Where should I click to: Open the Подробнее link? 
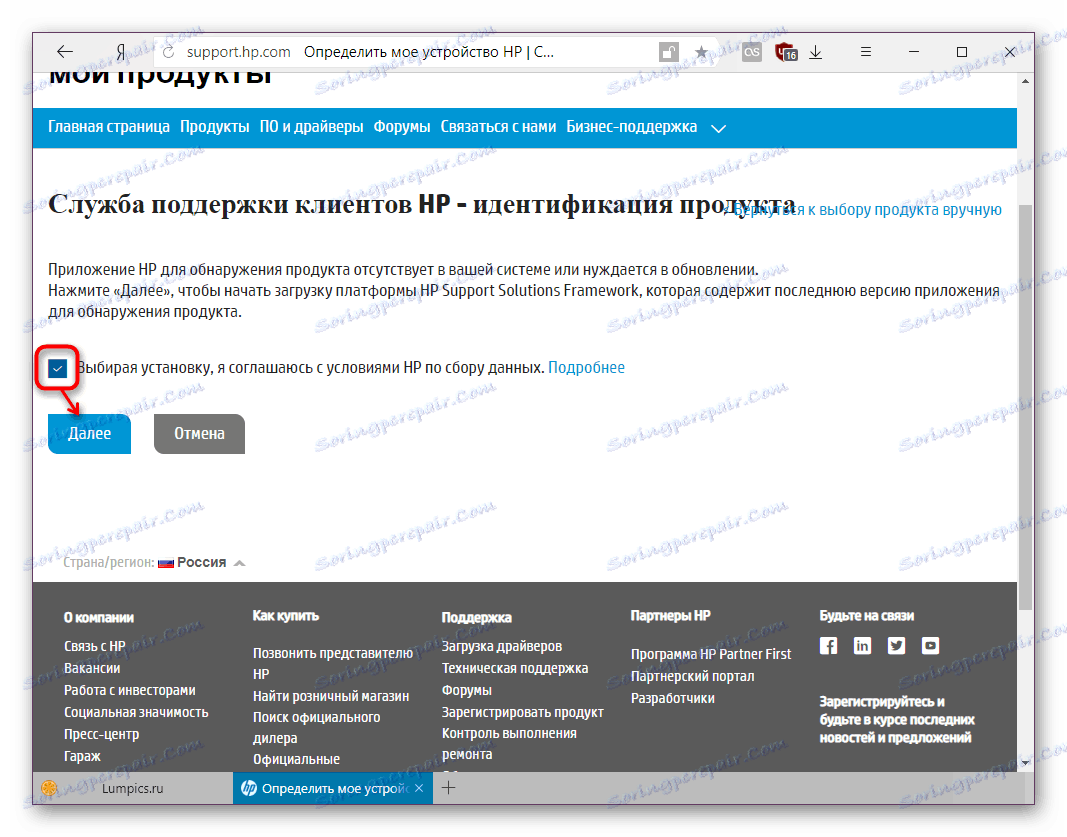(587, 367)
